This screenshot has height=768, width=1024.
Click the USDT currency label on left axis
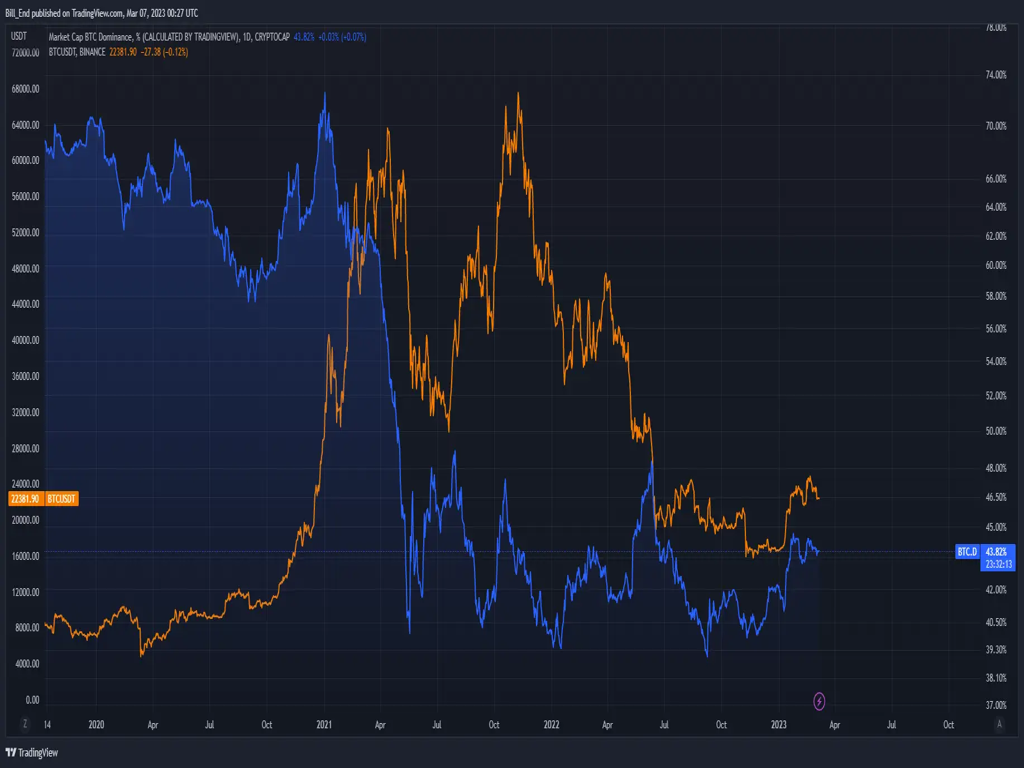pyautogui.click(x=18, y=36)
